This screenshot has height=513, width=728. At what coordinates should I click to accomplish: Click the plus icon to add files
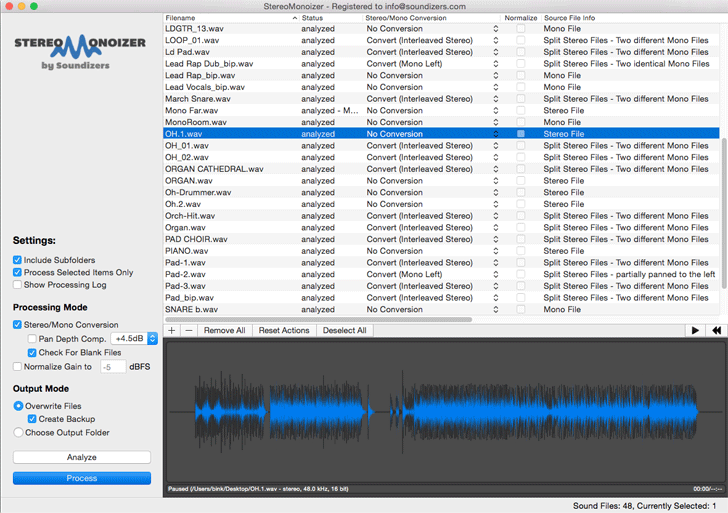pyautogui.click(x=172, y=331)
